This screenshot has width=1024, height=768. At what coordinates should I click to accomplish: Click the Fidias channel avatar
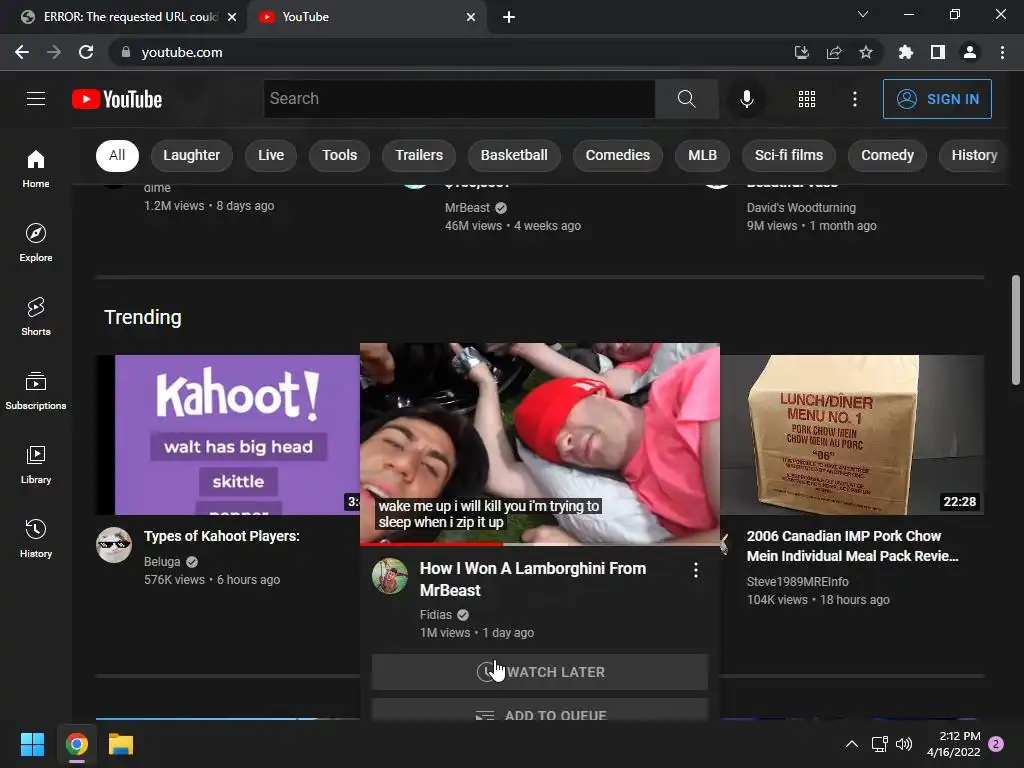(x=390, y=576)
